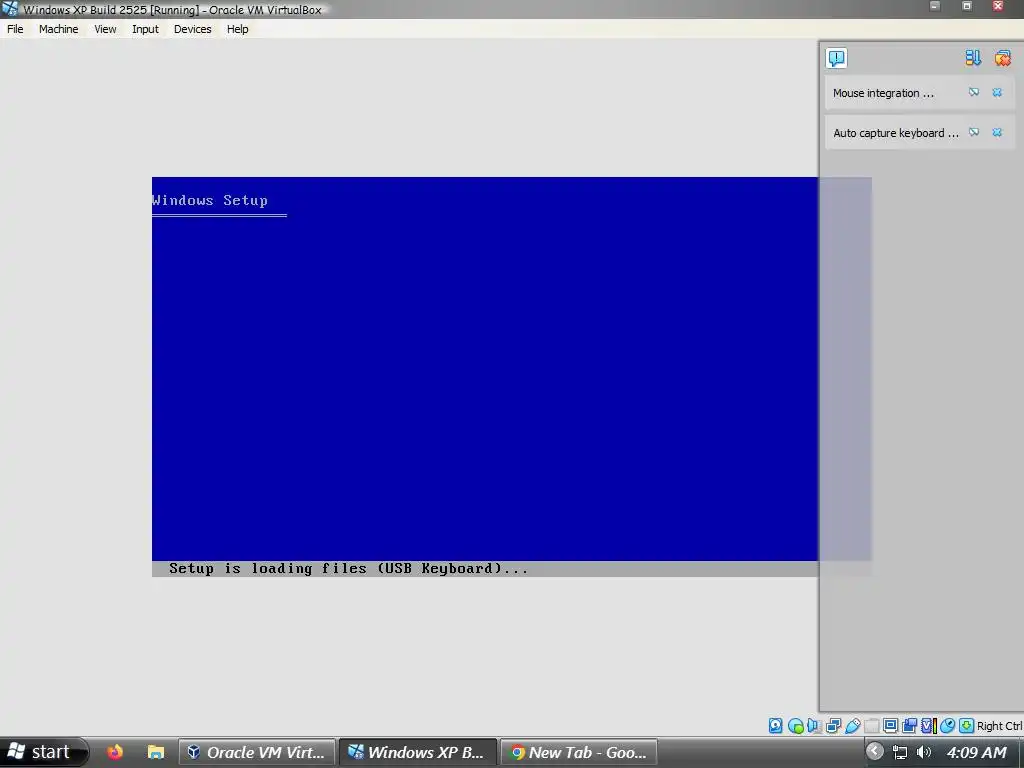1024x768 pixels.
Task: Click the volume speaker tray icon
Action: tap(923, 752)
